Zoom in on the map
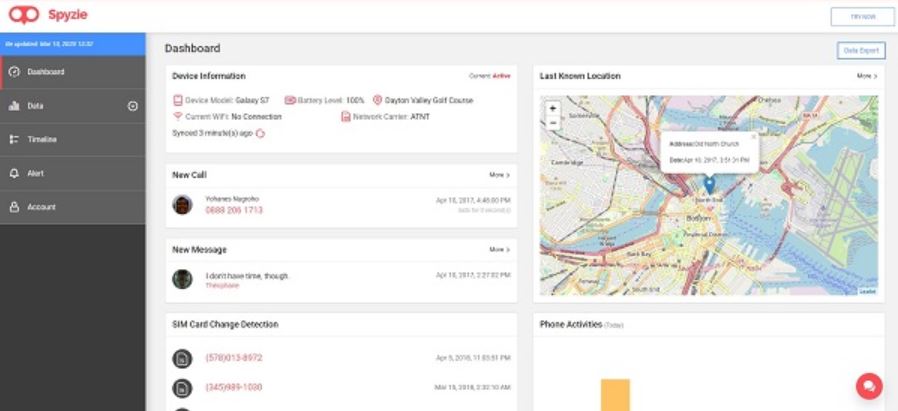 pyautogui.click(x=553, y=109)
